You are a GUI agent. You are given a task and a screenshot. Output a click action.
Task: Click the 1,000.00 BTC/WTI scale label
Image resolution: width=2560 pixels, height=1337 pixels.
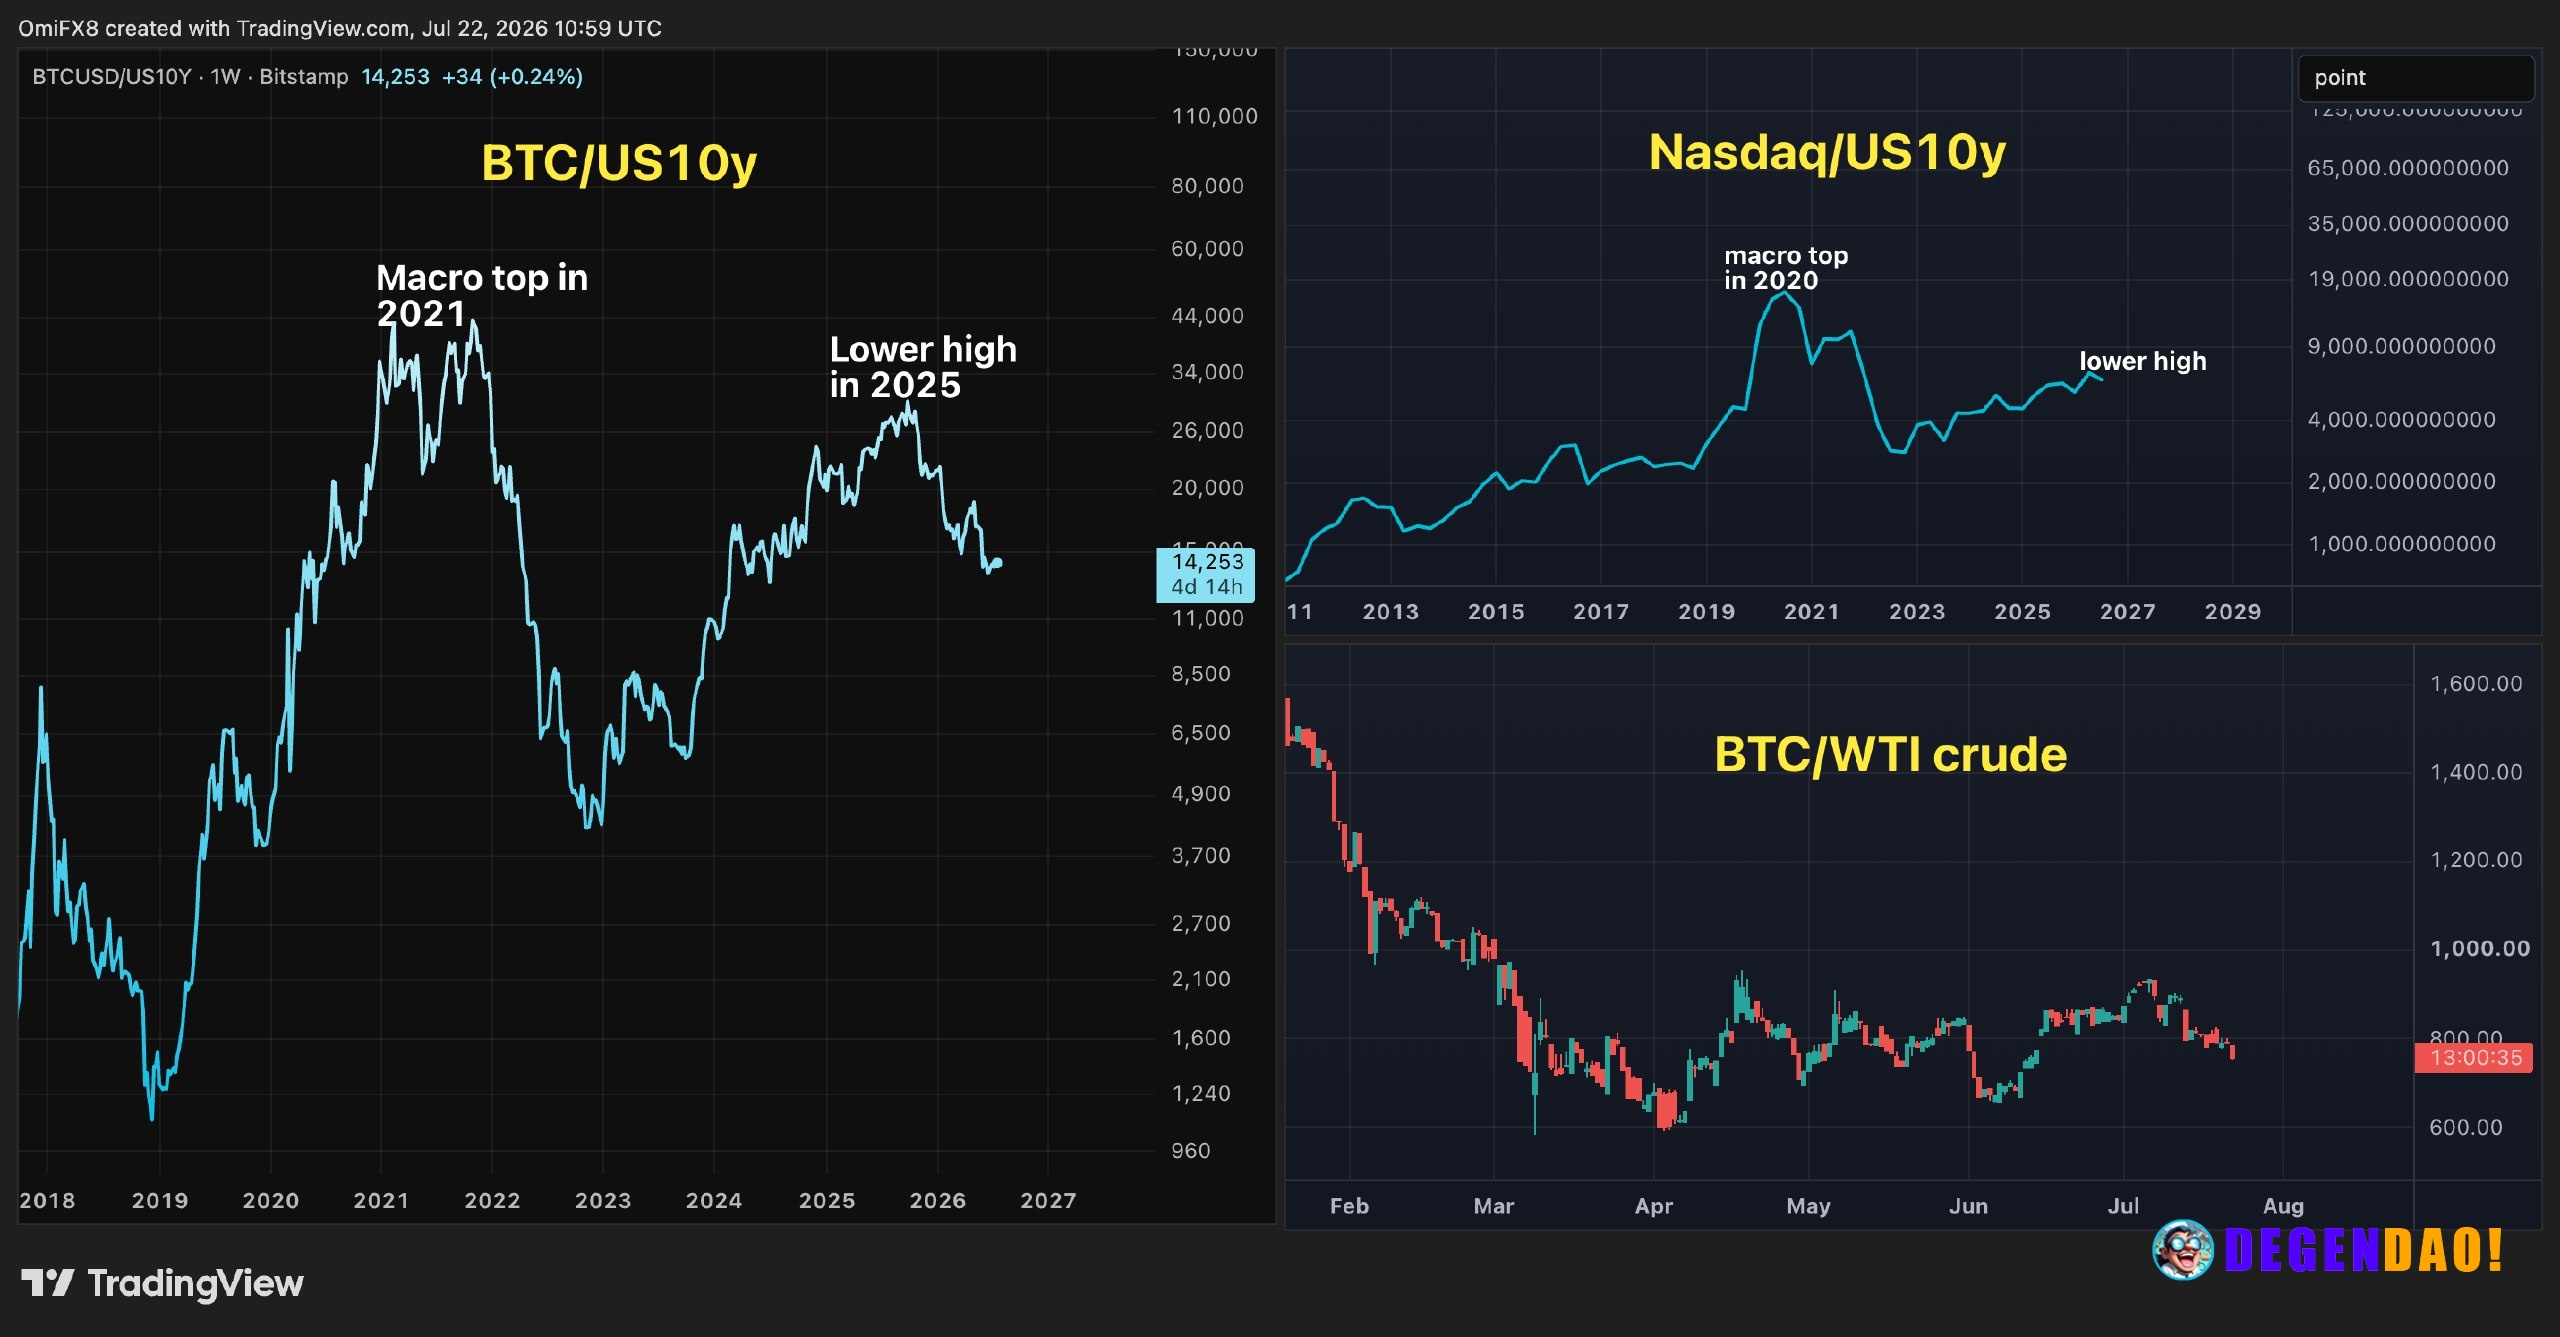click(2480, 949)
